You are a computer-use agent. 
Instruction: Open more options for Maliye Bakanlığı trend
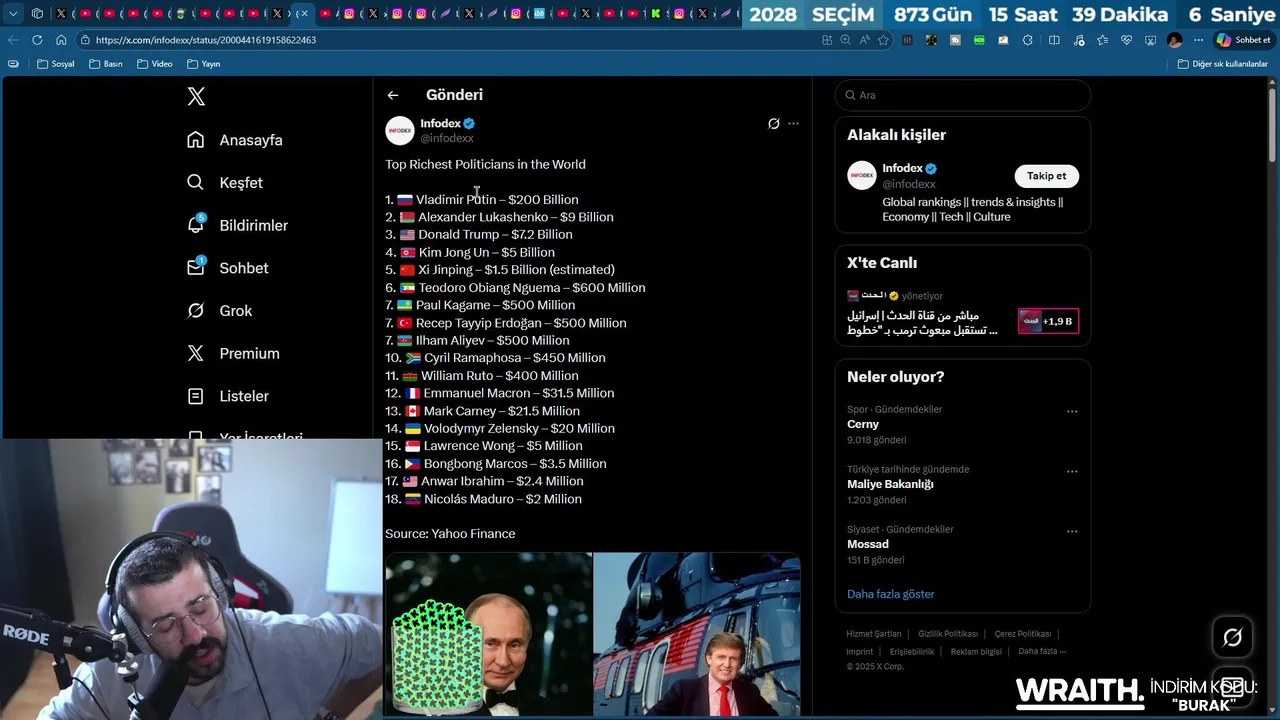(x=1072, y=471)
